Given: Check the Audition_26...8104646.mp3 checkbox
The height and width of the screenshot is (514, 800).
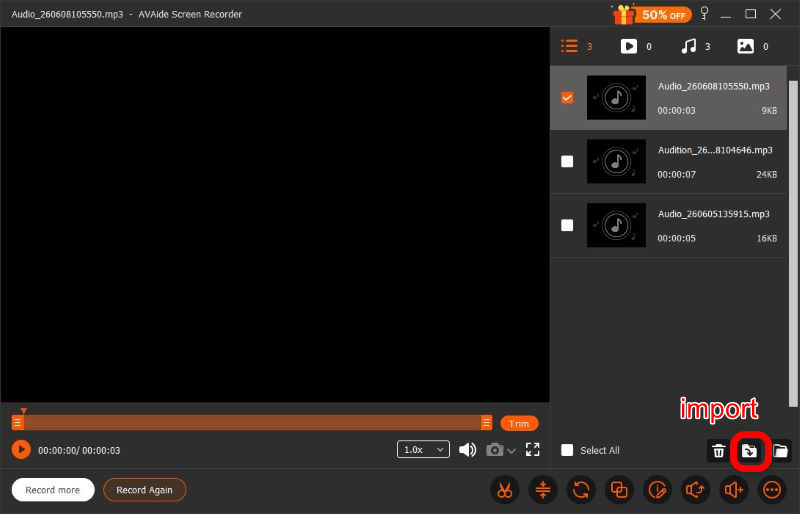Looking at the screenshot, I should (567, 161).
